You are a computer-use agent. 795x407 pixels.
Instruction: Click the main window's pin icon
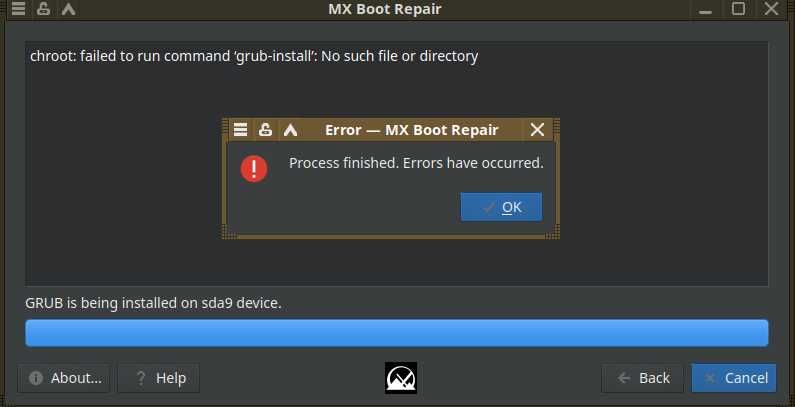[44, 9]
